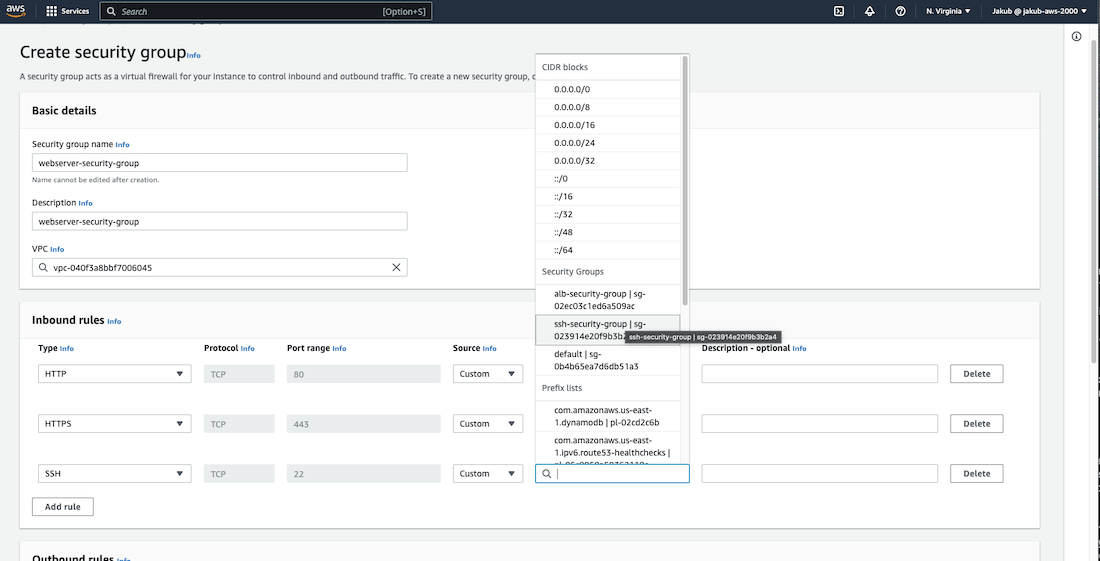Select 0.0.0.0/0 CIDR block option
Viewport: 1100px width, 561px height.
[x=571, y=89]
